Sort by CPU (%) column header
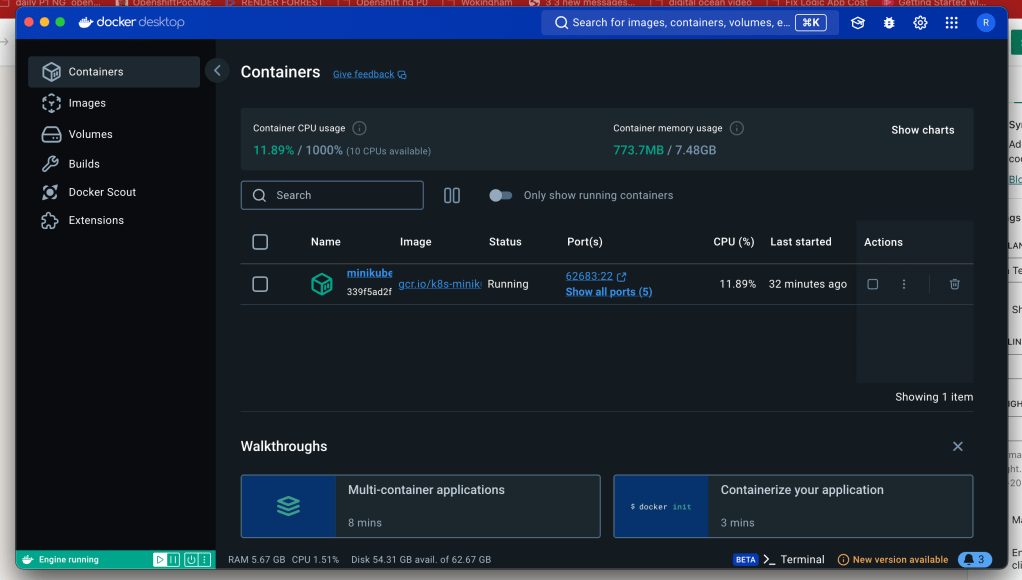The width and height of the screenshot is (1022, 580). pos(733,242)
